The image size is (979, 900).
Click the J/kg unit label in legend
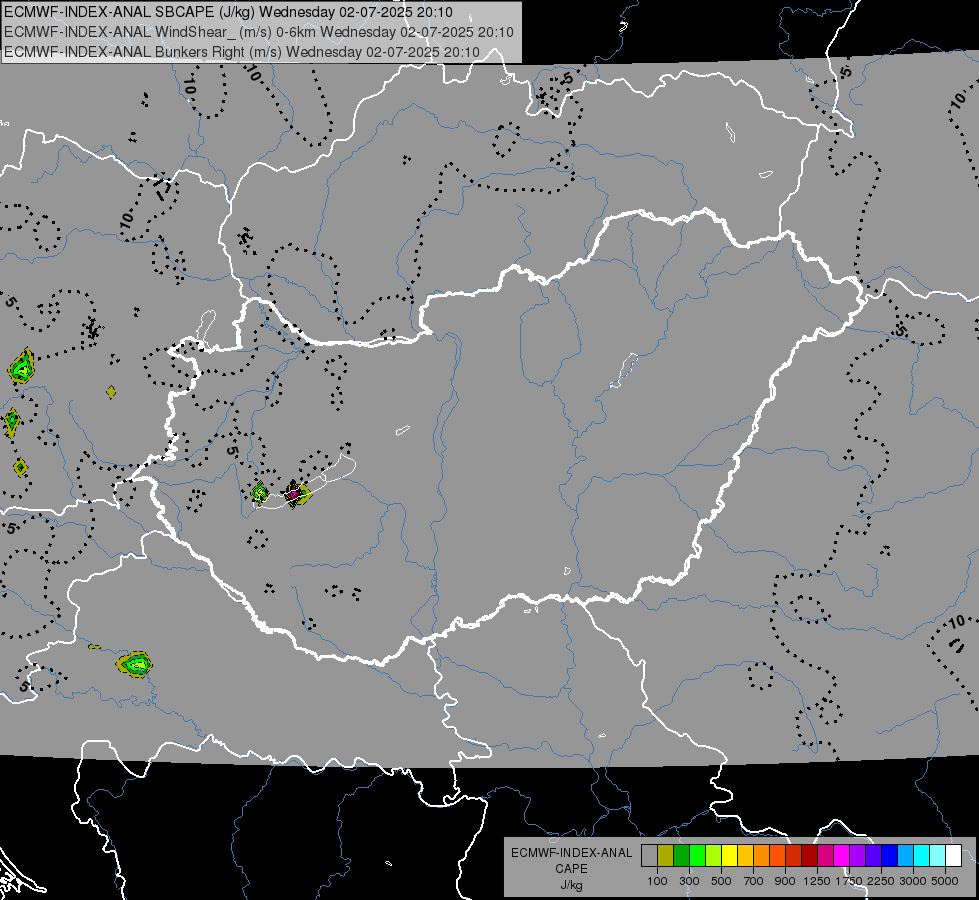tap(571, 886)
